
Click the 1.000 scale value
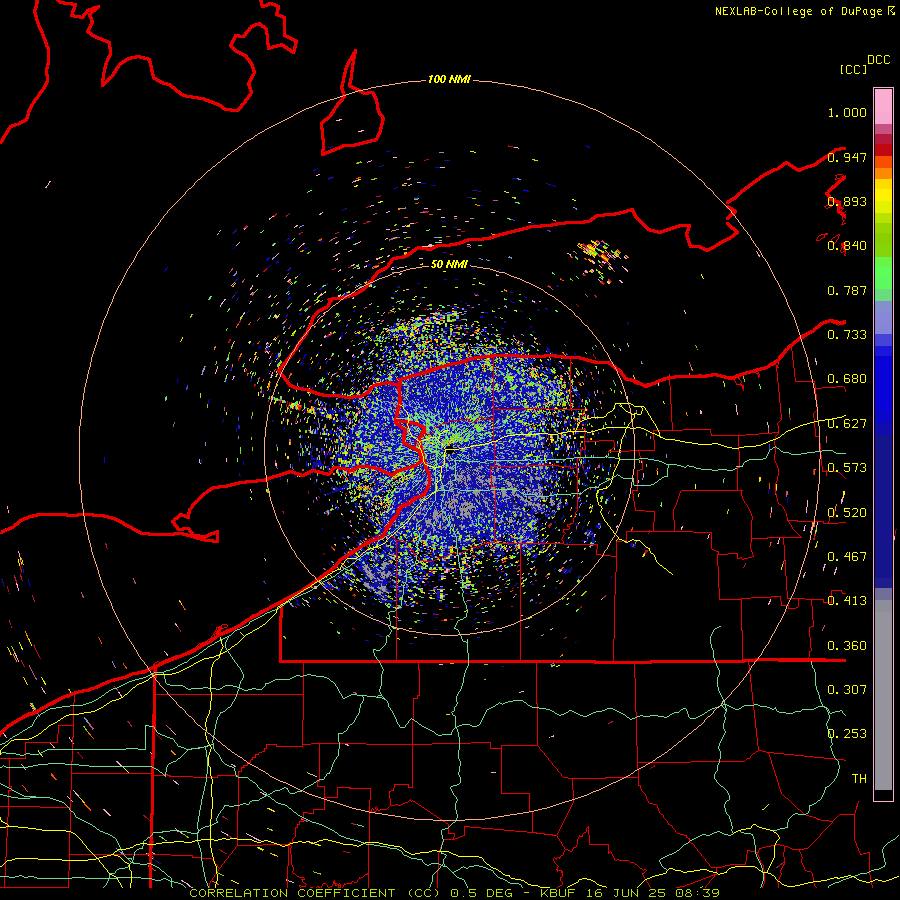coord(847,112)
